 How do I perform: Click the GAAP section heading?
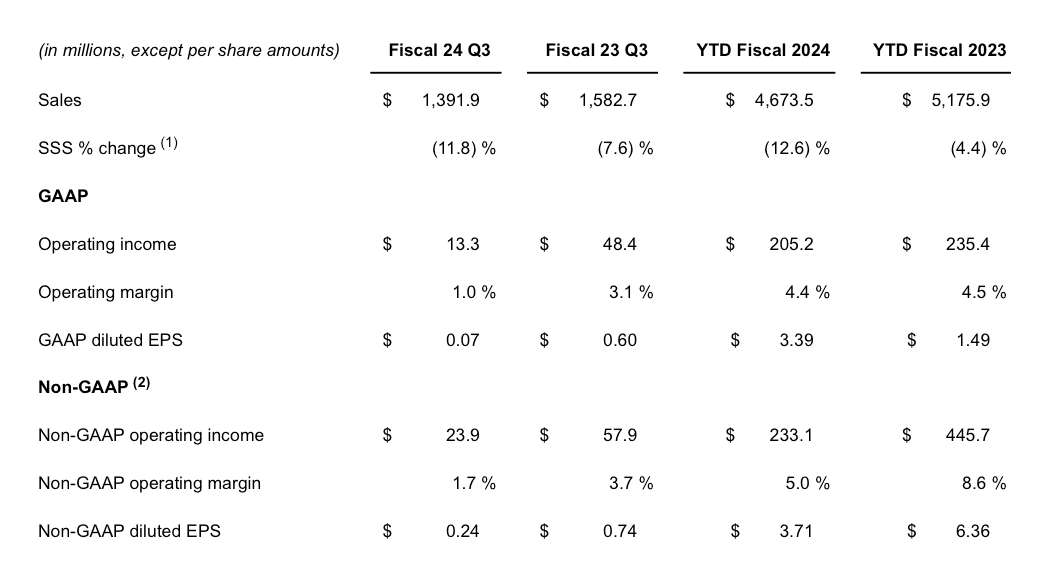(x=63, y=196)
